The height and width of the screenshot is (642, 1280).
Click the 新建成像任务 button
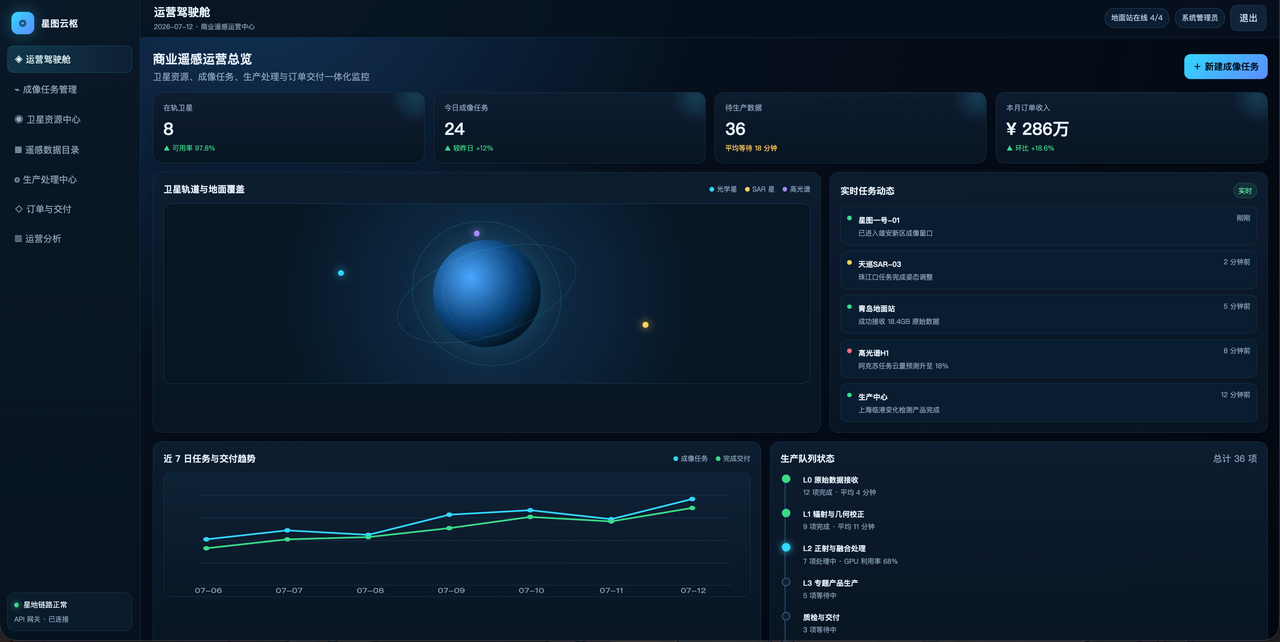click(1225, 66)
